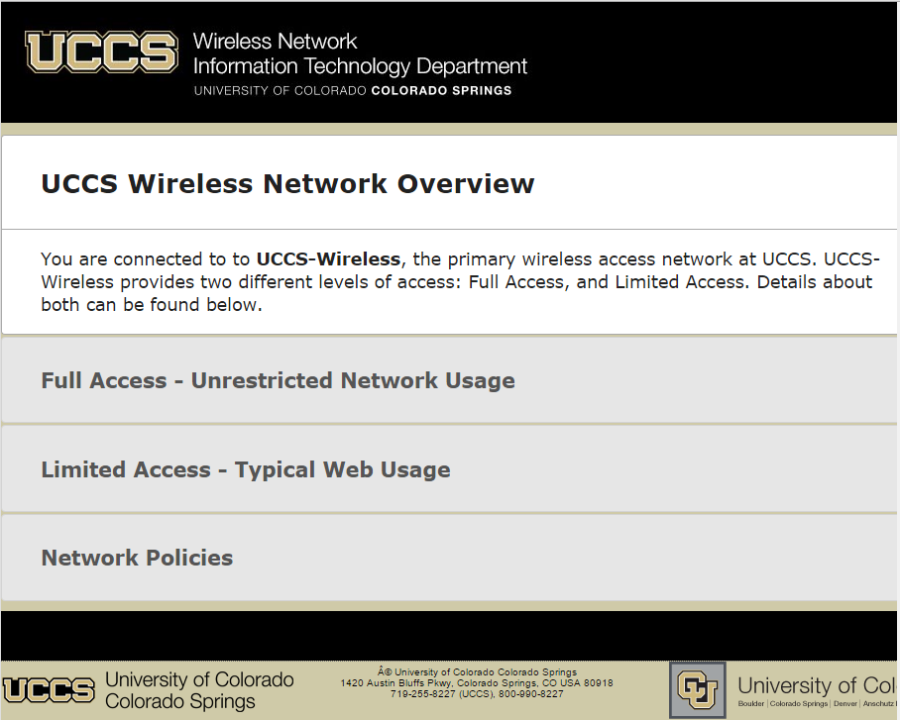Open the Colorado Springs campus footer link

click(798, 704)
